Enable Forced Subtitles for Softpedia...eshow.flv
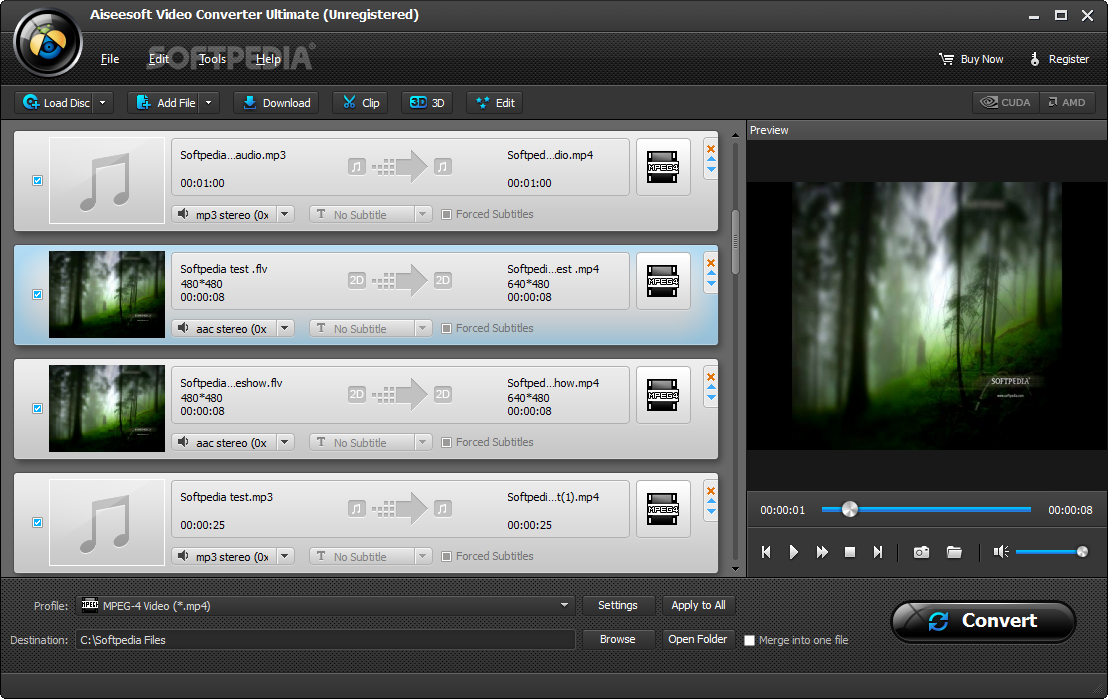Viewport: 1108px width, 699px height. [x=447, y=442]
